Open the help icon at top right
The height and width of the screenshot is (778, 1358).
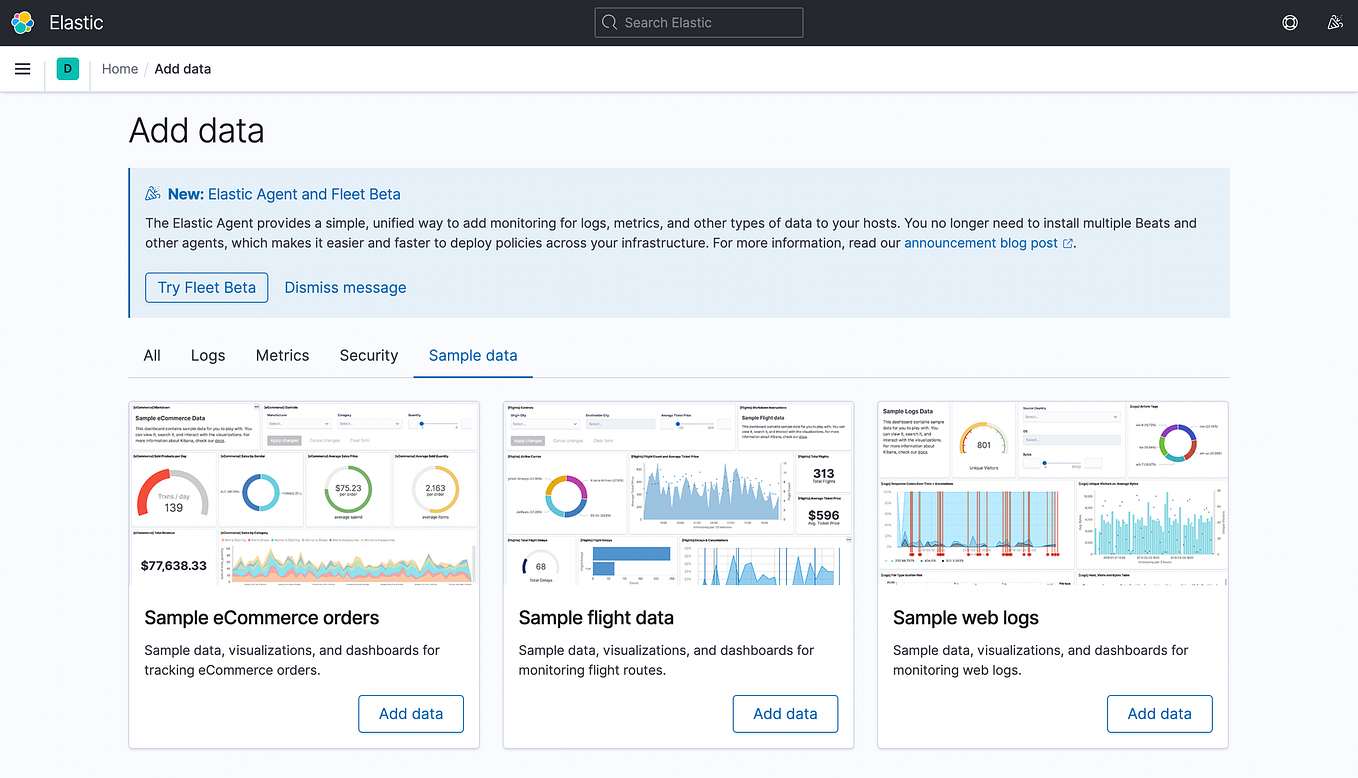coord(1289,22)
